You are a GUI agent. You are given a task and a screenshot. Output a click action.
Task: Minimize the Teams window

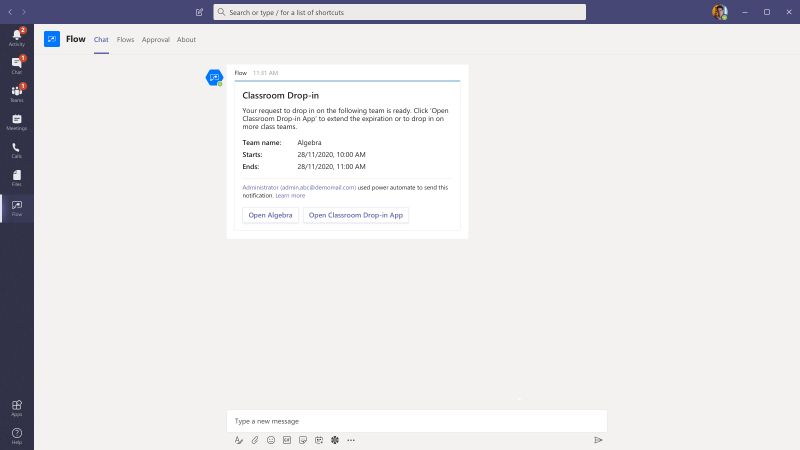click(745, 12)
